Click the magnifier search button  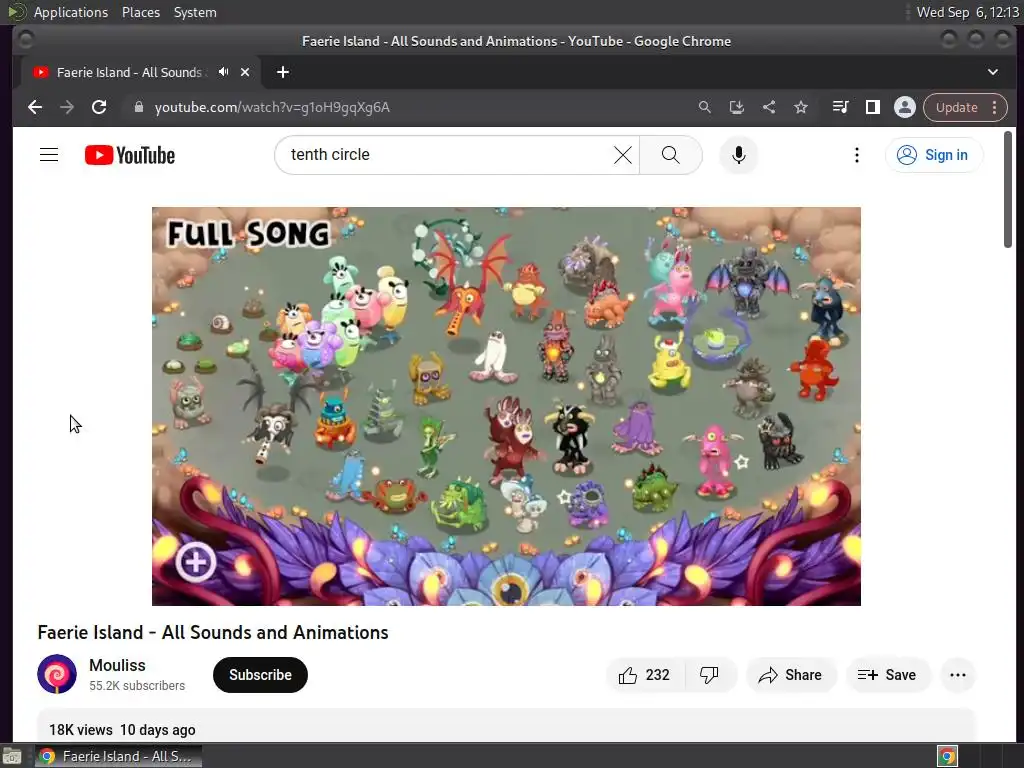click(671, 155)
